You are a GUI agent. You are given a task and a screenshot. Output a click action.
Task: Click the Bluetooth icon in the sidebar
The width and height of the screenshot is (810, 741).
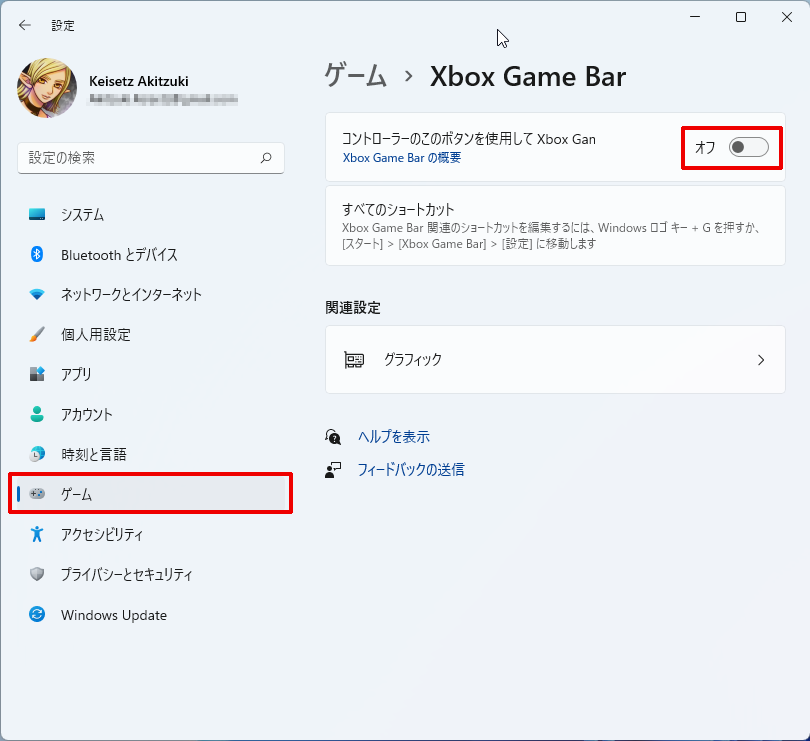pyautogui.click(x=37, y=254)
